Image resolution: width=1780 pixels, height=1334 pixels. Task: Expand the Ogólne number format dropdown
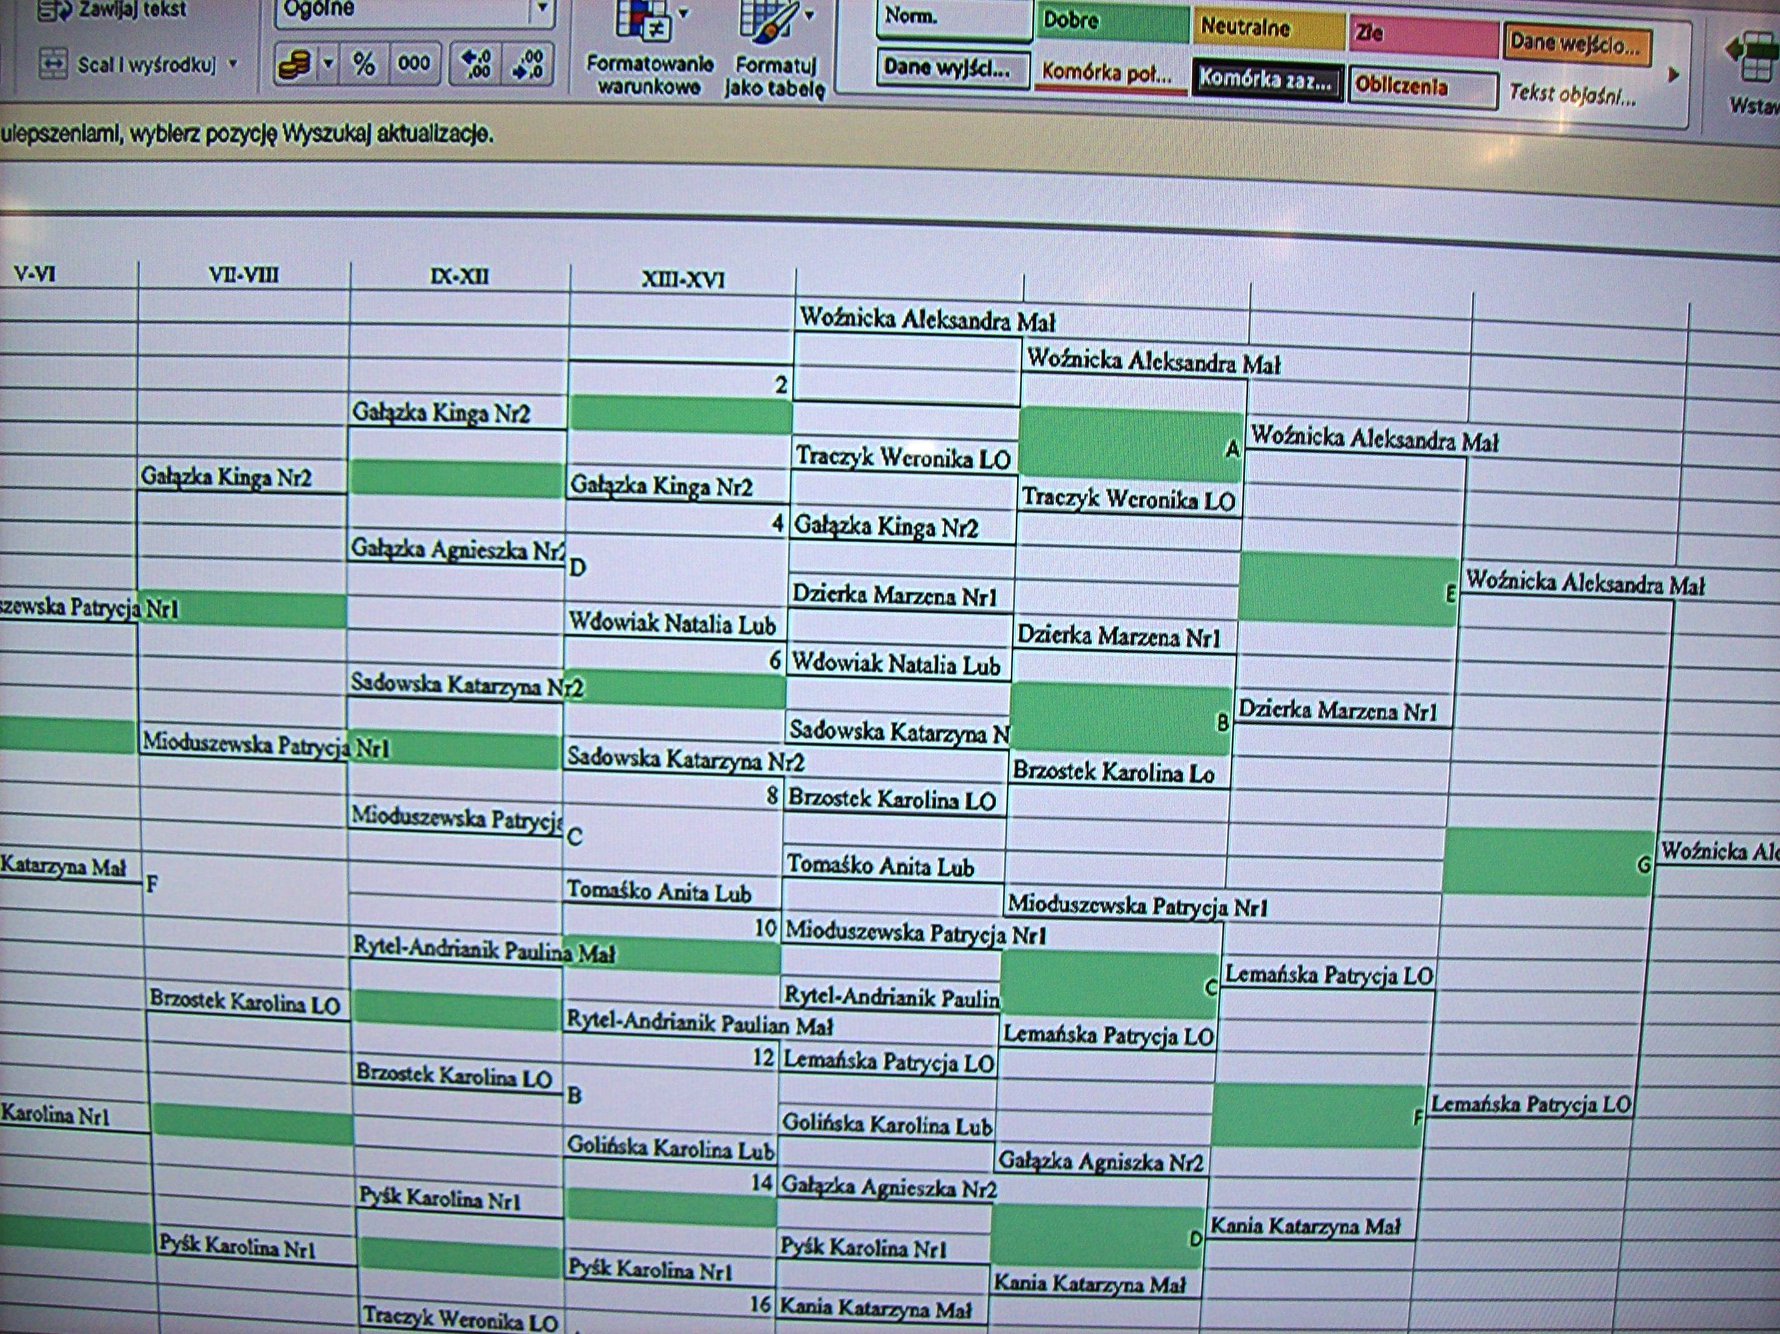[x=541, y=10]
